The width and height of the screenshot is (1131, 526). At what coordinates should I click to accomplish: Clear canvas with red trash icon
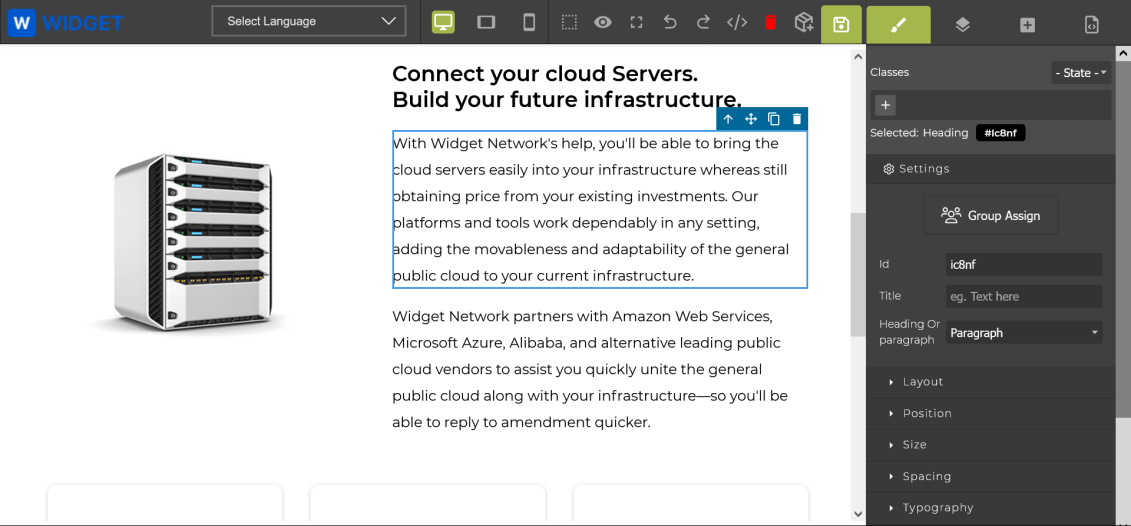point(770,22)
